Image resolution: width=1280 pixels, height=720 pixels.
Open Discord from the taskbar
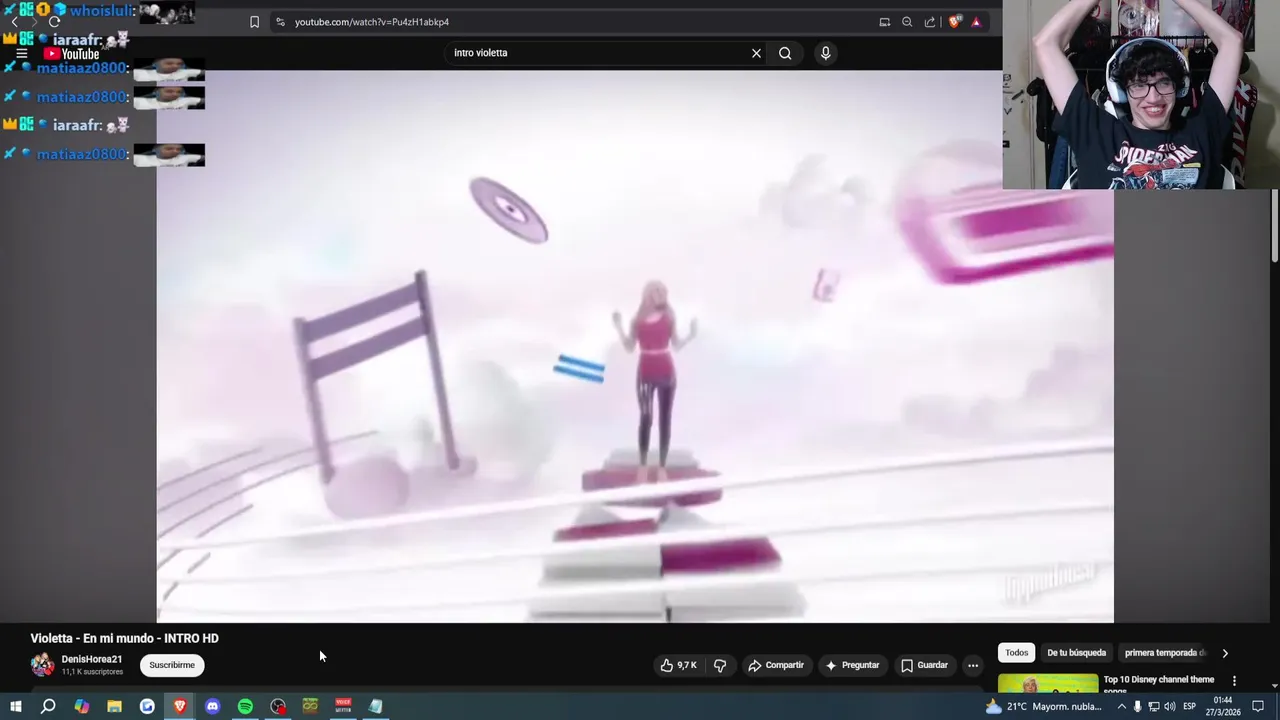coord(212,706)
